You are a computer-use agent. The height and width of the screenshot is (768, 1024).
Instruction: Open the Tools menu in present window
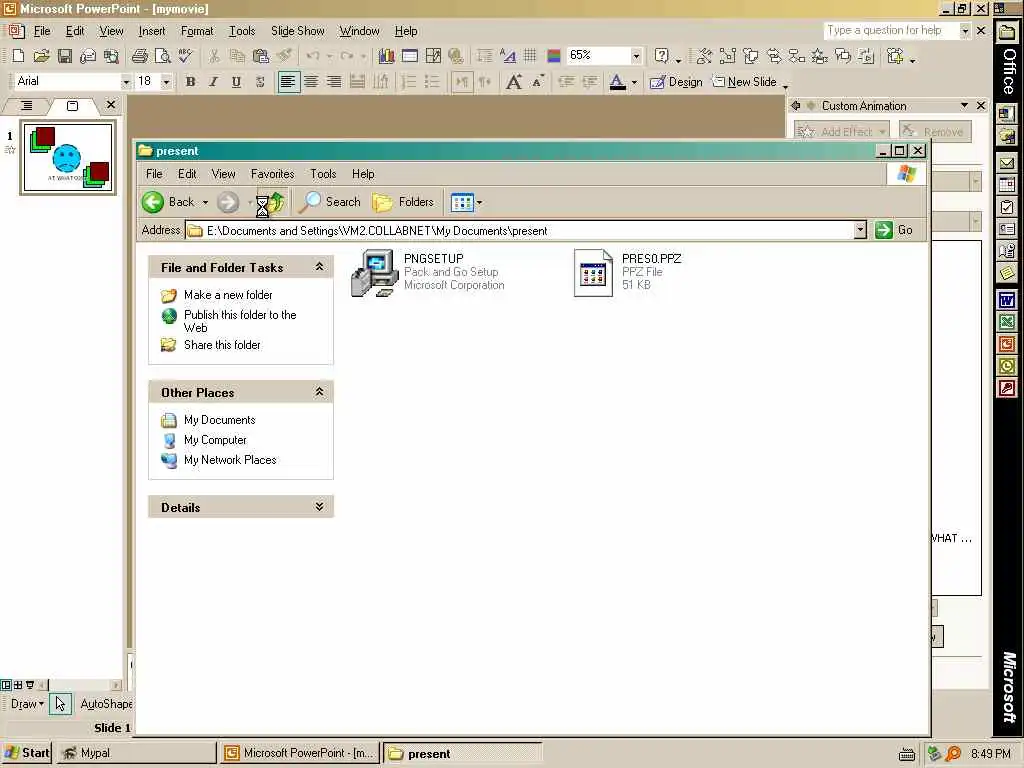[x=323, y=174]
